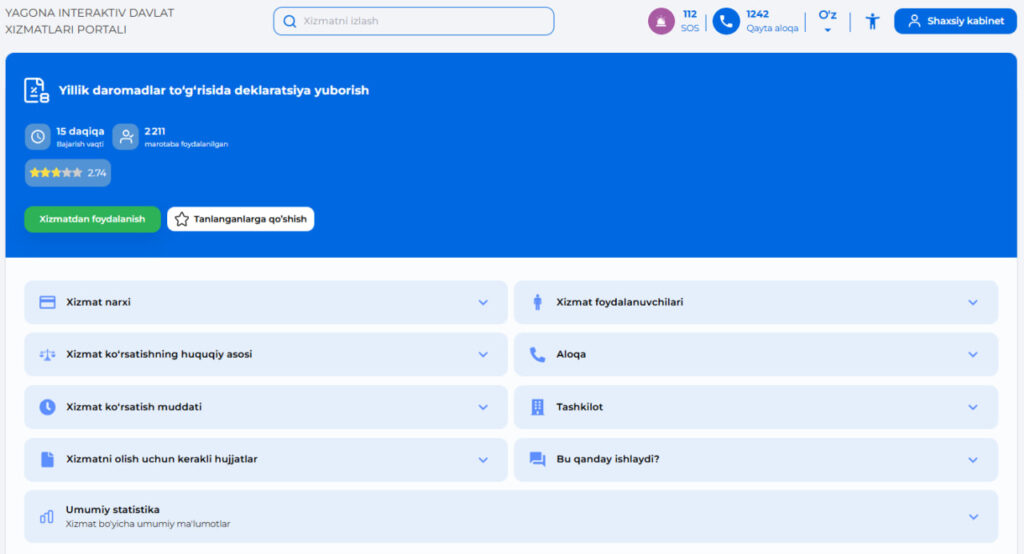1024x554 pixels.
Task: Click the declaration document icon beside the title
Action: (x=37, y=90)
